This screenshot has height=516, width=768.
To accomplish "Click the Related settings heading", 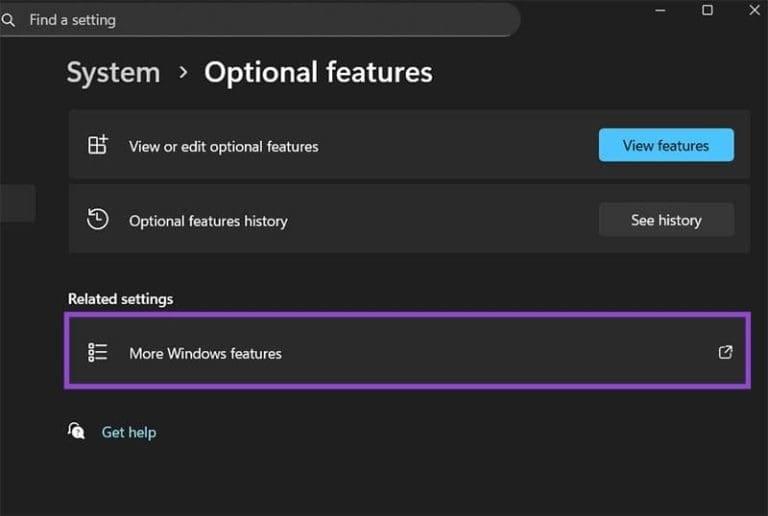I will click(x=120, y=299).
